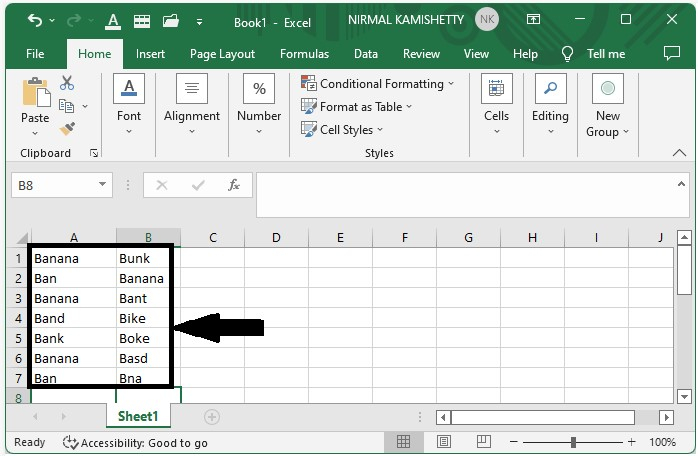Click the Paste clipboard icon

(35, 94)
